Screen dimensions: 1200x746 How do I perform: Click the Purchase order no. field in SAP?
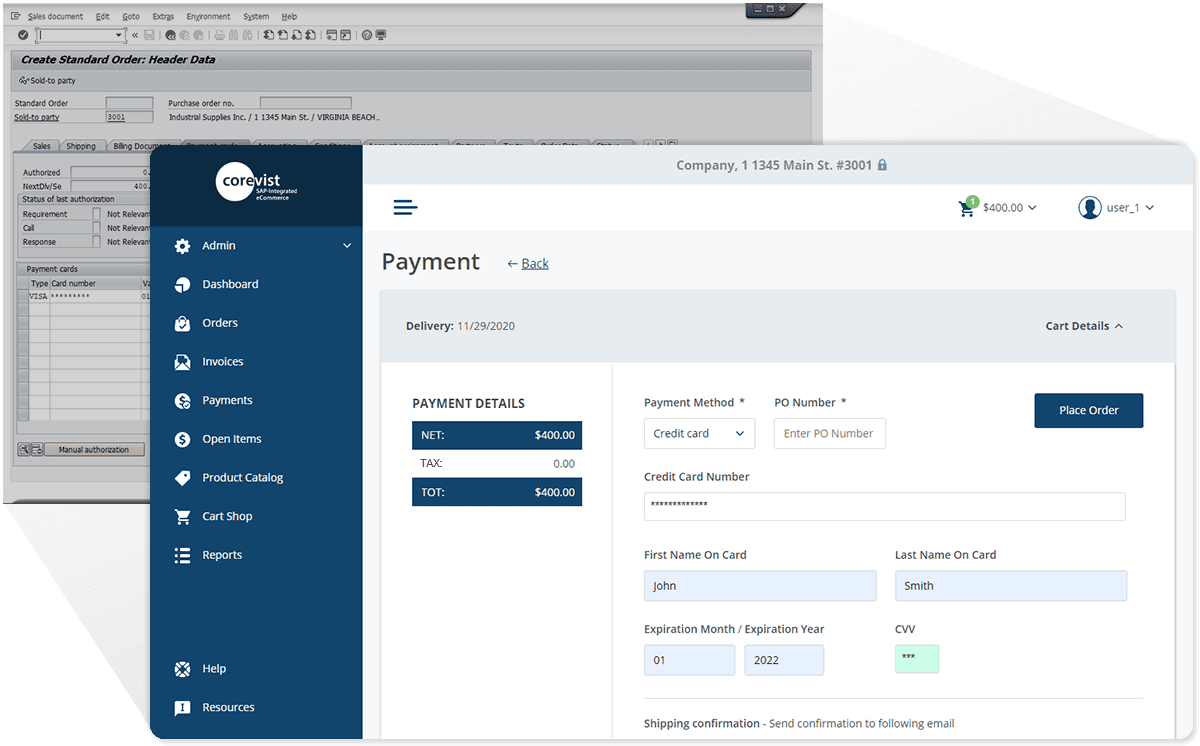pos(306,103)
